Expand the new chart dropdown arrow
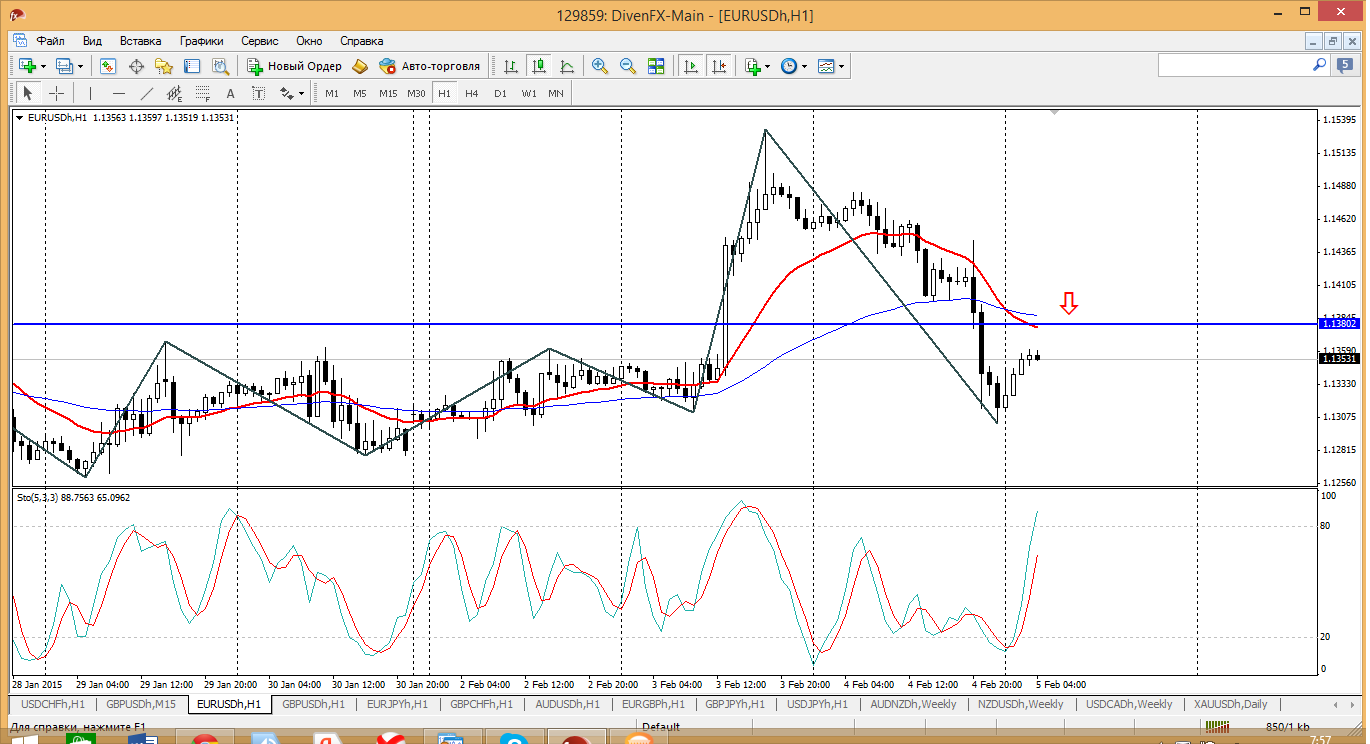Screen dimensions: 1370x744 click(43, 66)
